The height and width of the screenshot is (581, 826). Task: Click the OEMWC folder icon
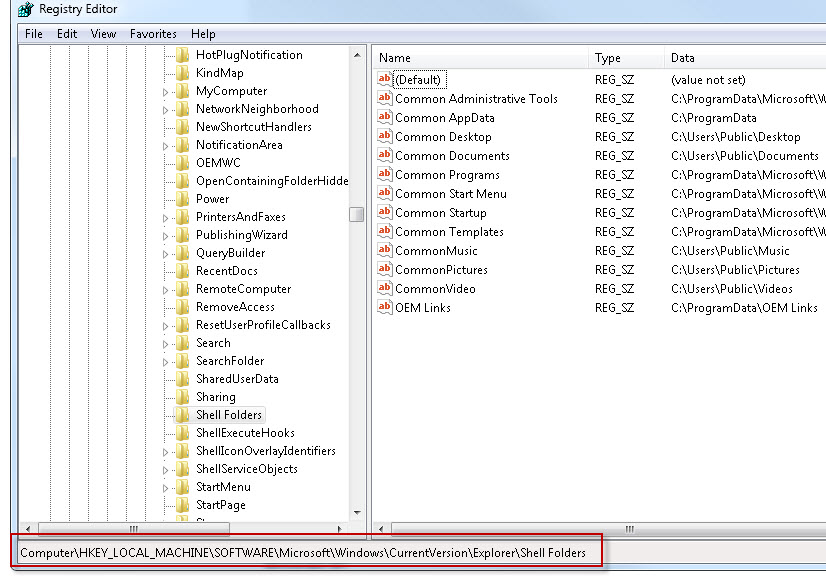[182, 163]
